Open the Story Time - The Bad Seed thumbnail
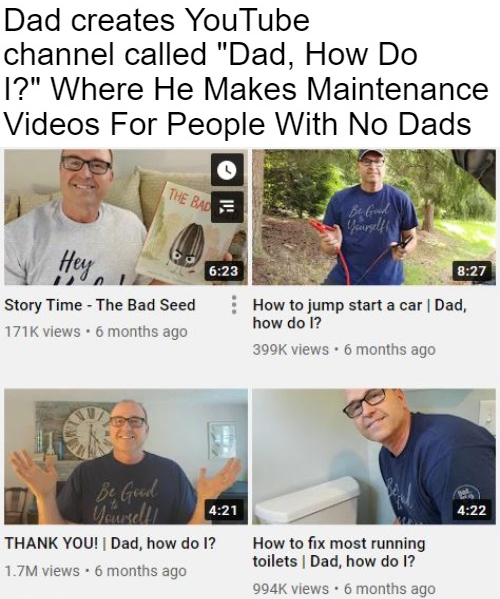 126,217
